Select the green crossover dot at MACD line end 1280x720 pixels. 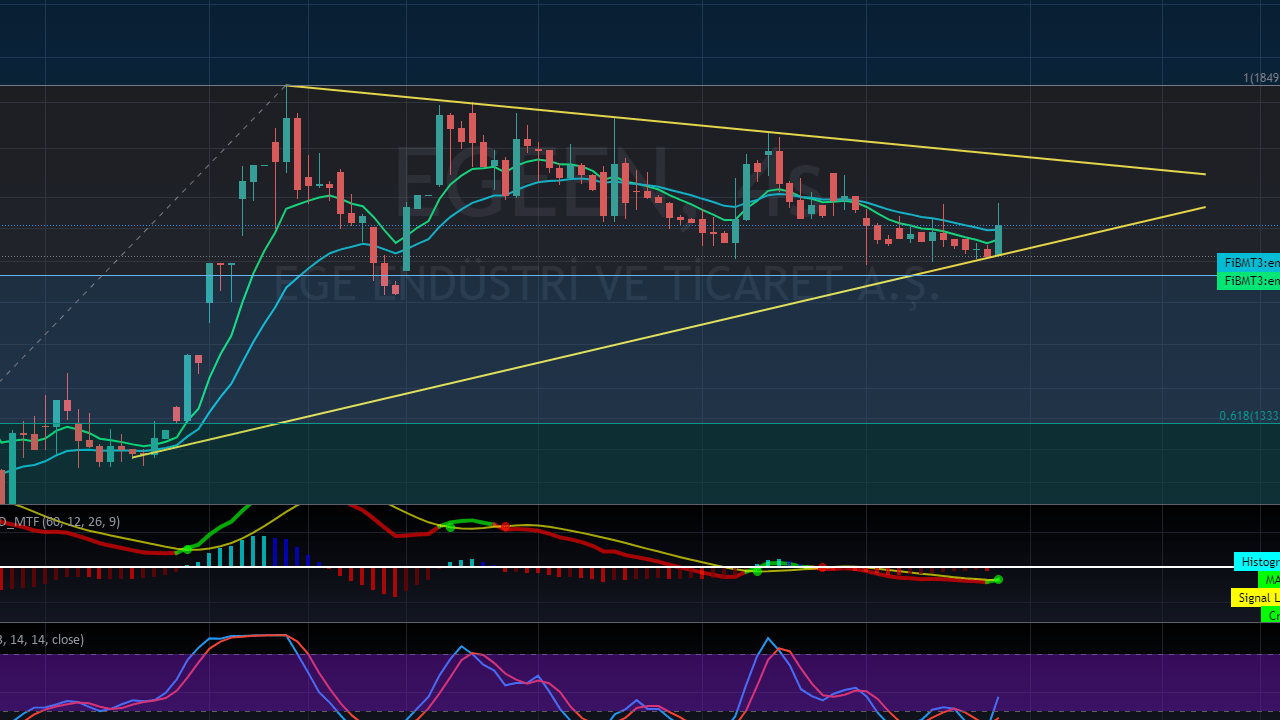pyautogui.click(x=998, y=580)
